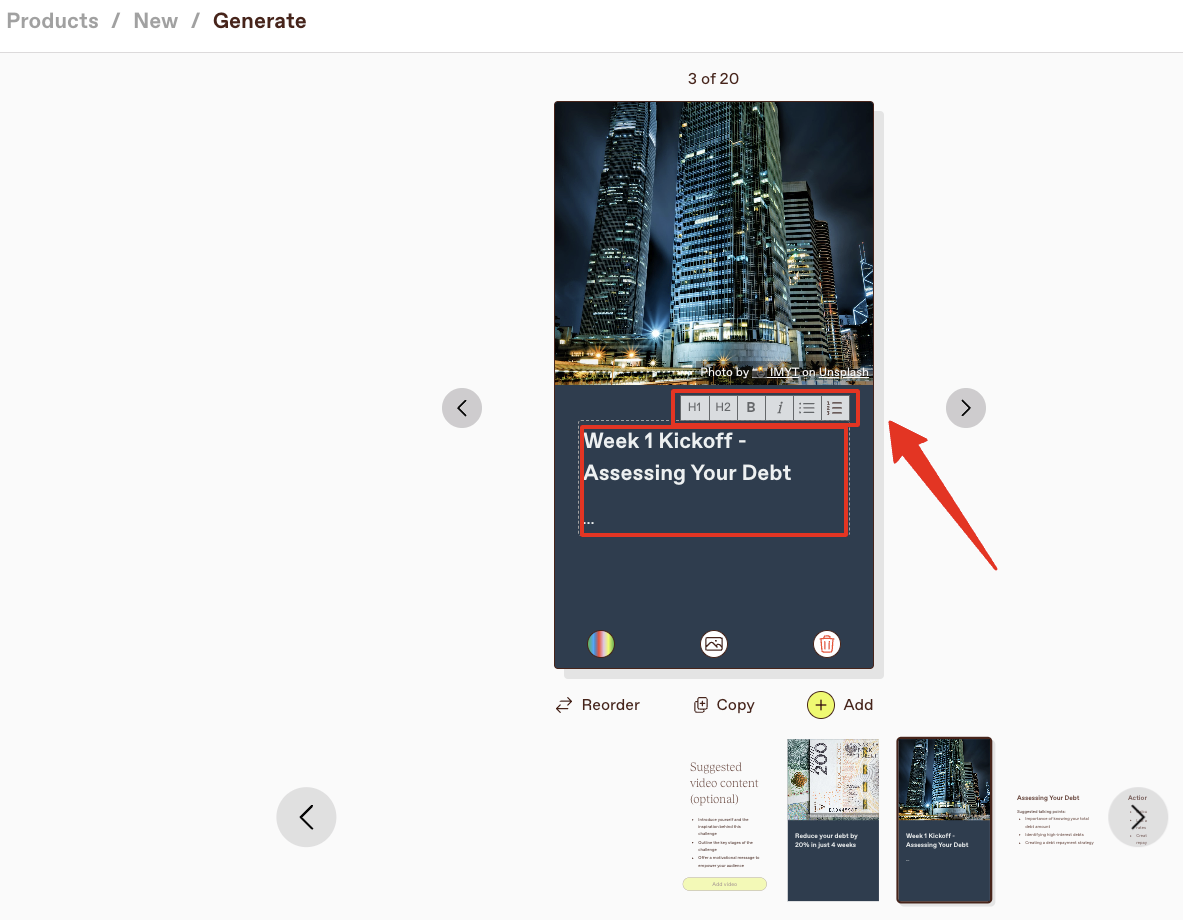
Task: Open Products breadcrumb
Action: pos(53,21)
